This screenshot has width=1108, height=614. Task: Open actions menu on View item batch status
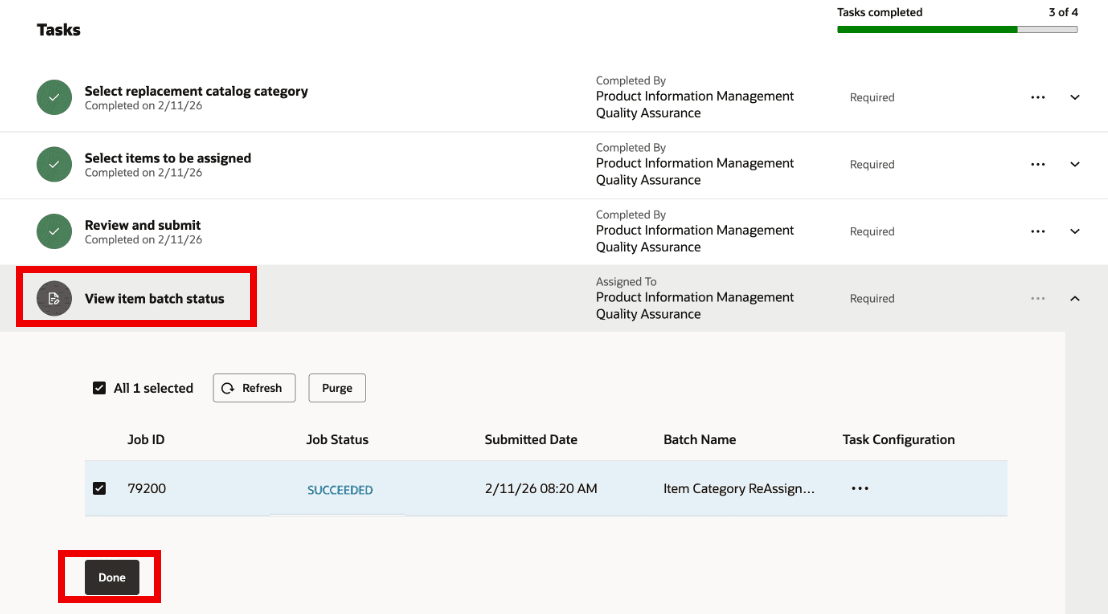click(x=1037, y=298)
